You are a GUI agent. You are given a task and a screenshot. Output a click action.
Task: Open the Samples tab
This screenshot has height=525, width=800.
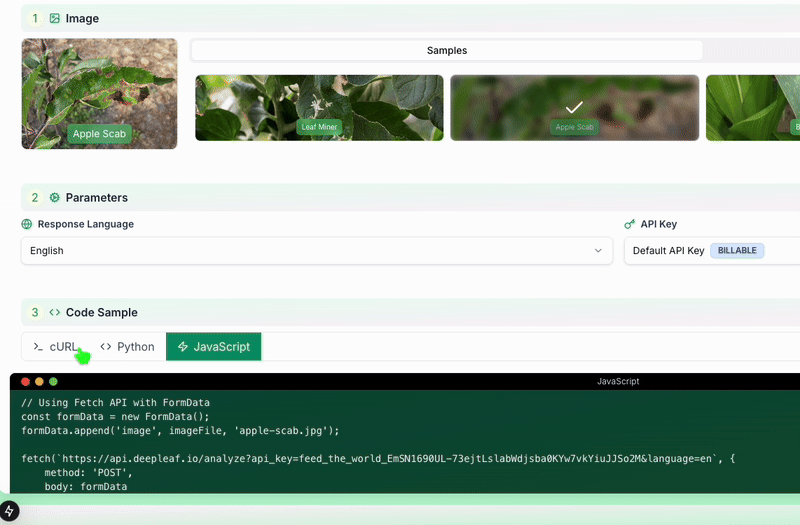tap(447, 51)
